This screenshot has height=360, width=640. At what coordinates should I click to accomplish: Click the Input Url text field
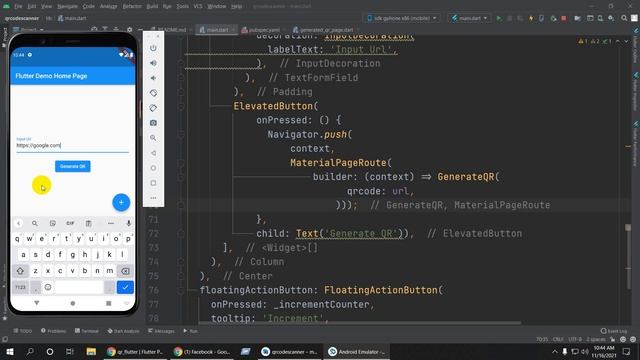click(x=73, y=145)
